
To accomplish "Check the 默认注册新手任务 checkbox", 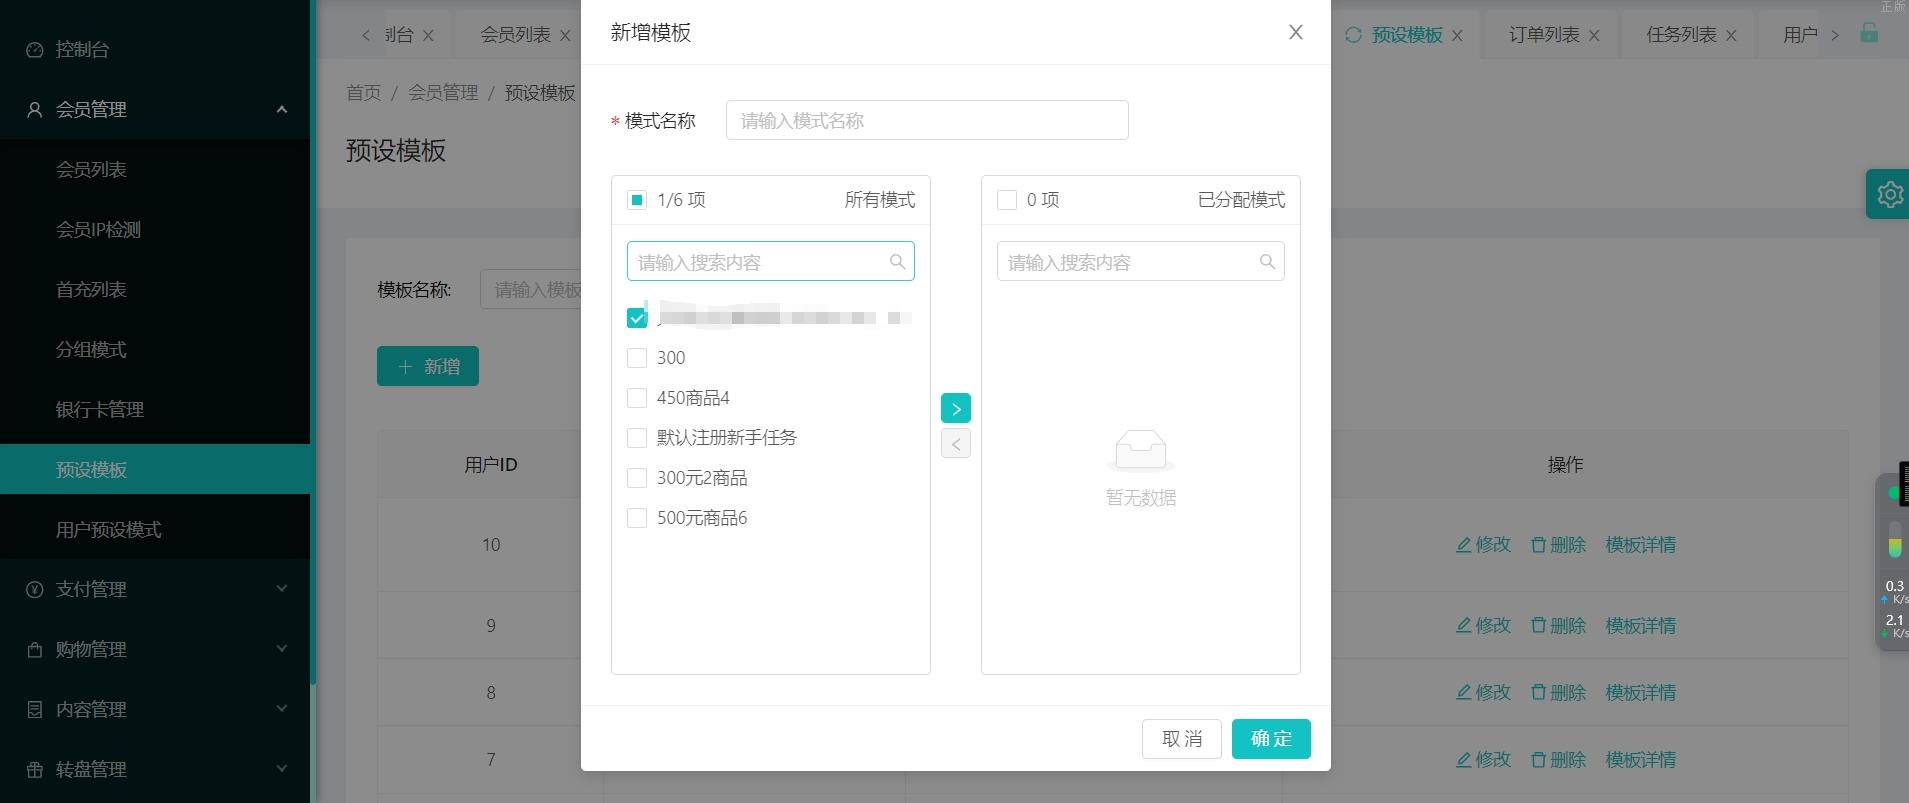I will 637,438.
